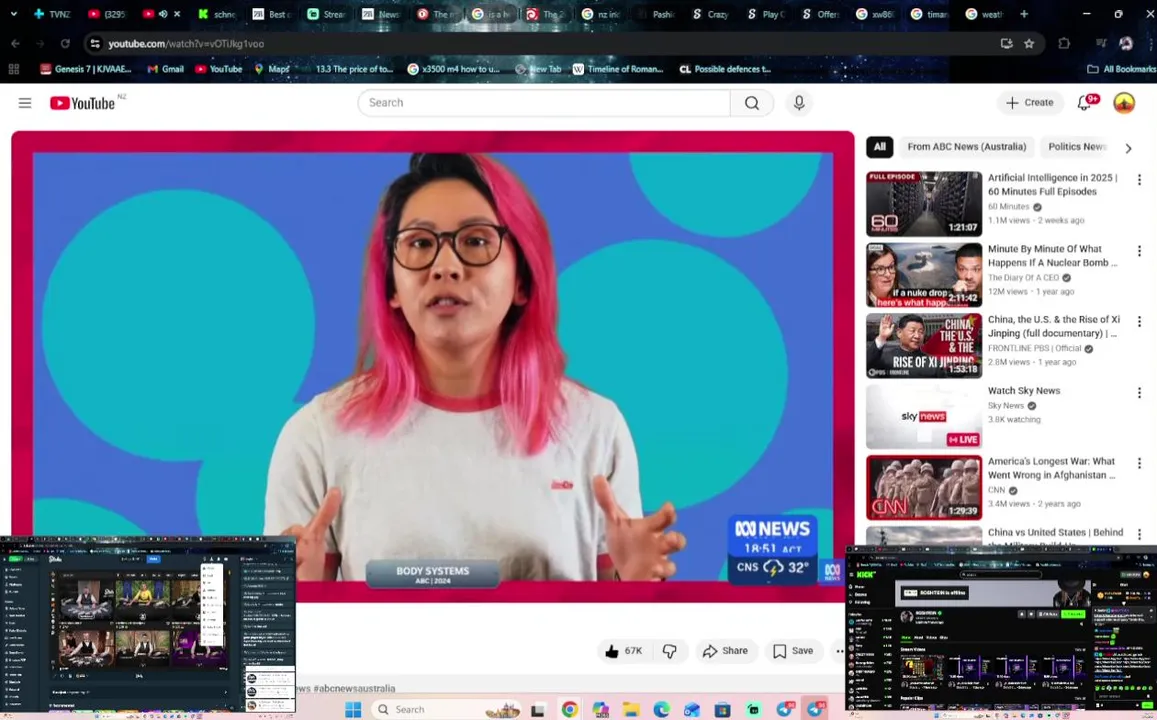This screenshot has height=720, width=1157.
Task: Save the video to a playlist
Action: click(x=793, y=651)
